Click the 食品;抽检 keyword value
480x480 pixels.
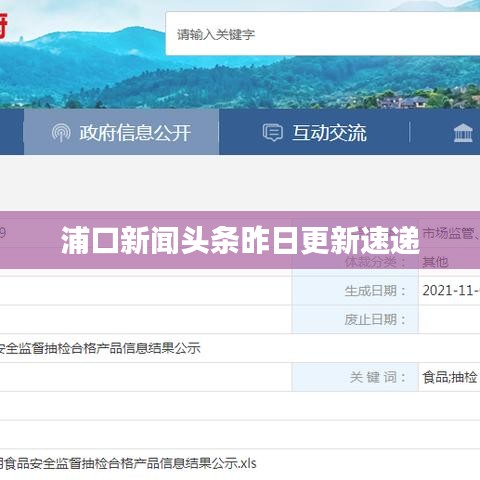(450, 377)
